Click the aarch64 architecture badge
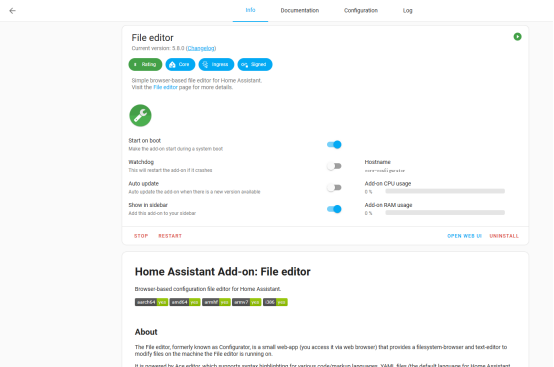This screenshot has width=554, height=367. [x=151, y=302]
